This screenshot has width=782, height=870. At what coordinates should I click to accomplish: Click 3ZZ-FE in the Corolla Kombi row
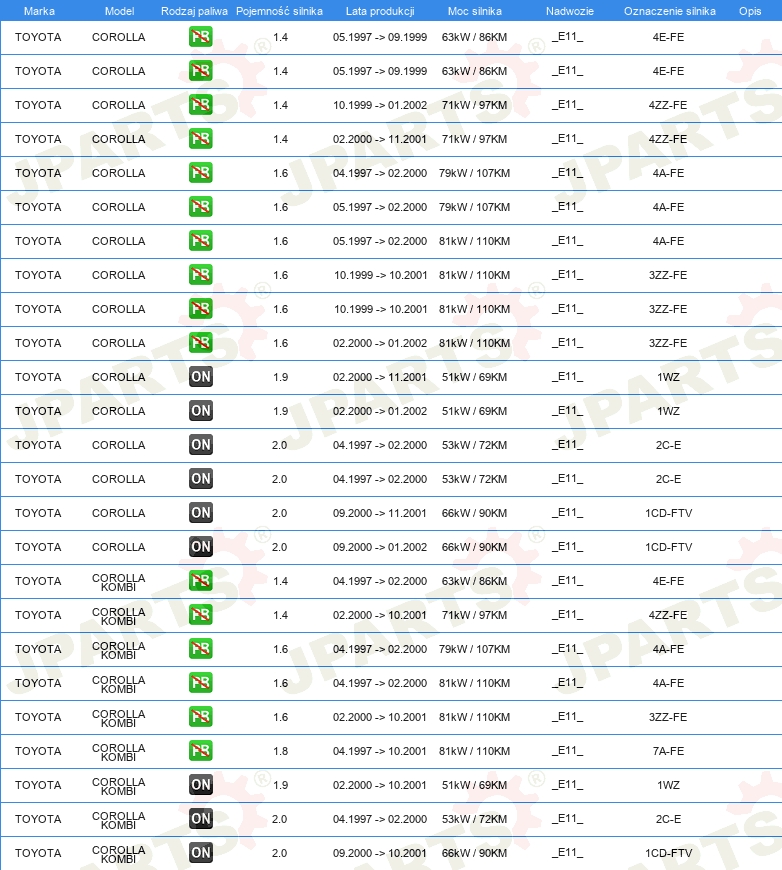tap(668, 717)
